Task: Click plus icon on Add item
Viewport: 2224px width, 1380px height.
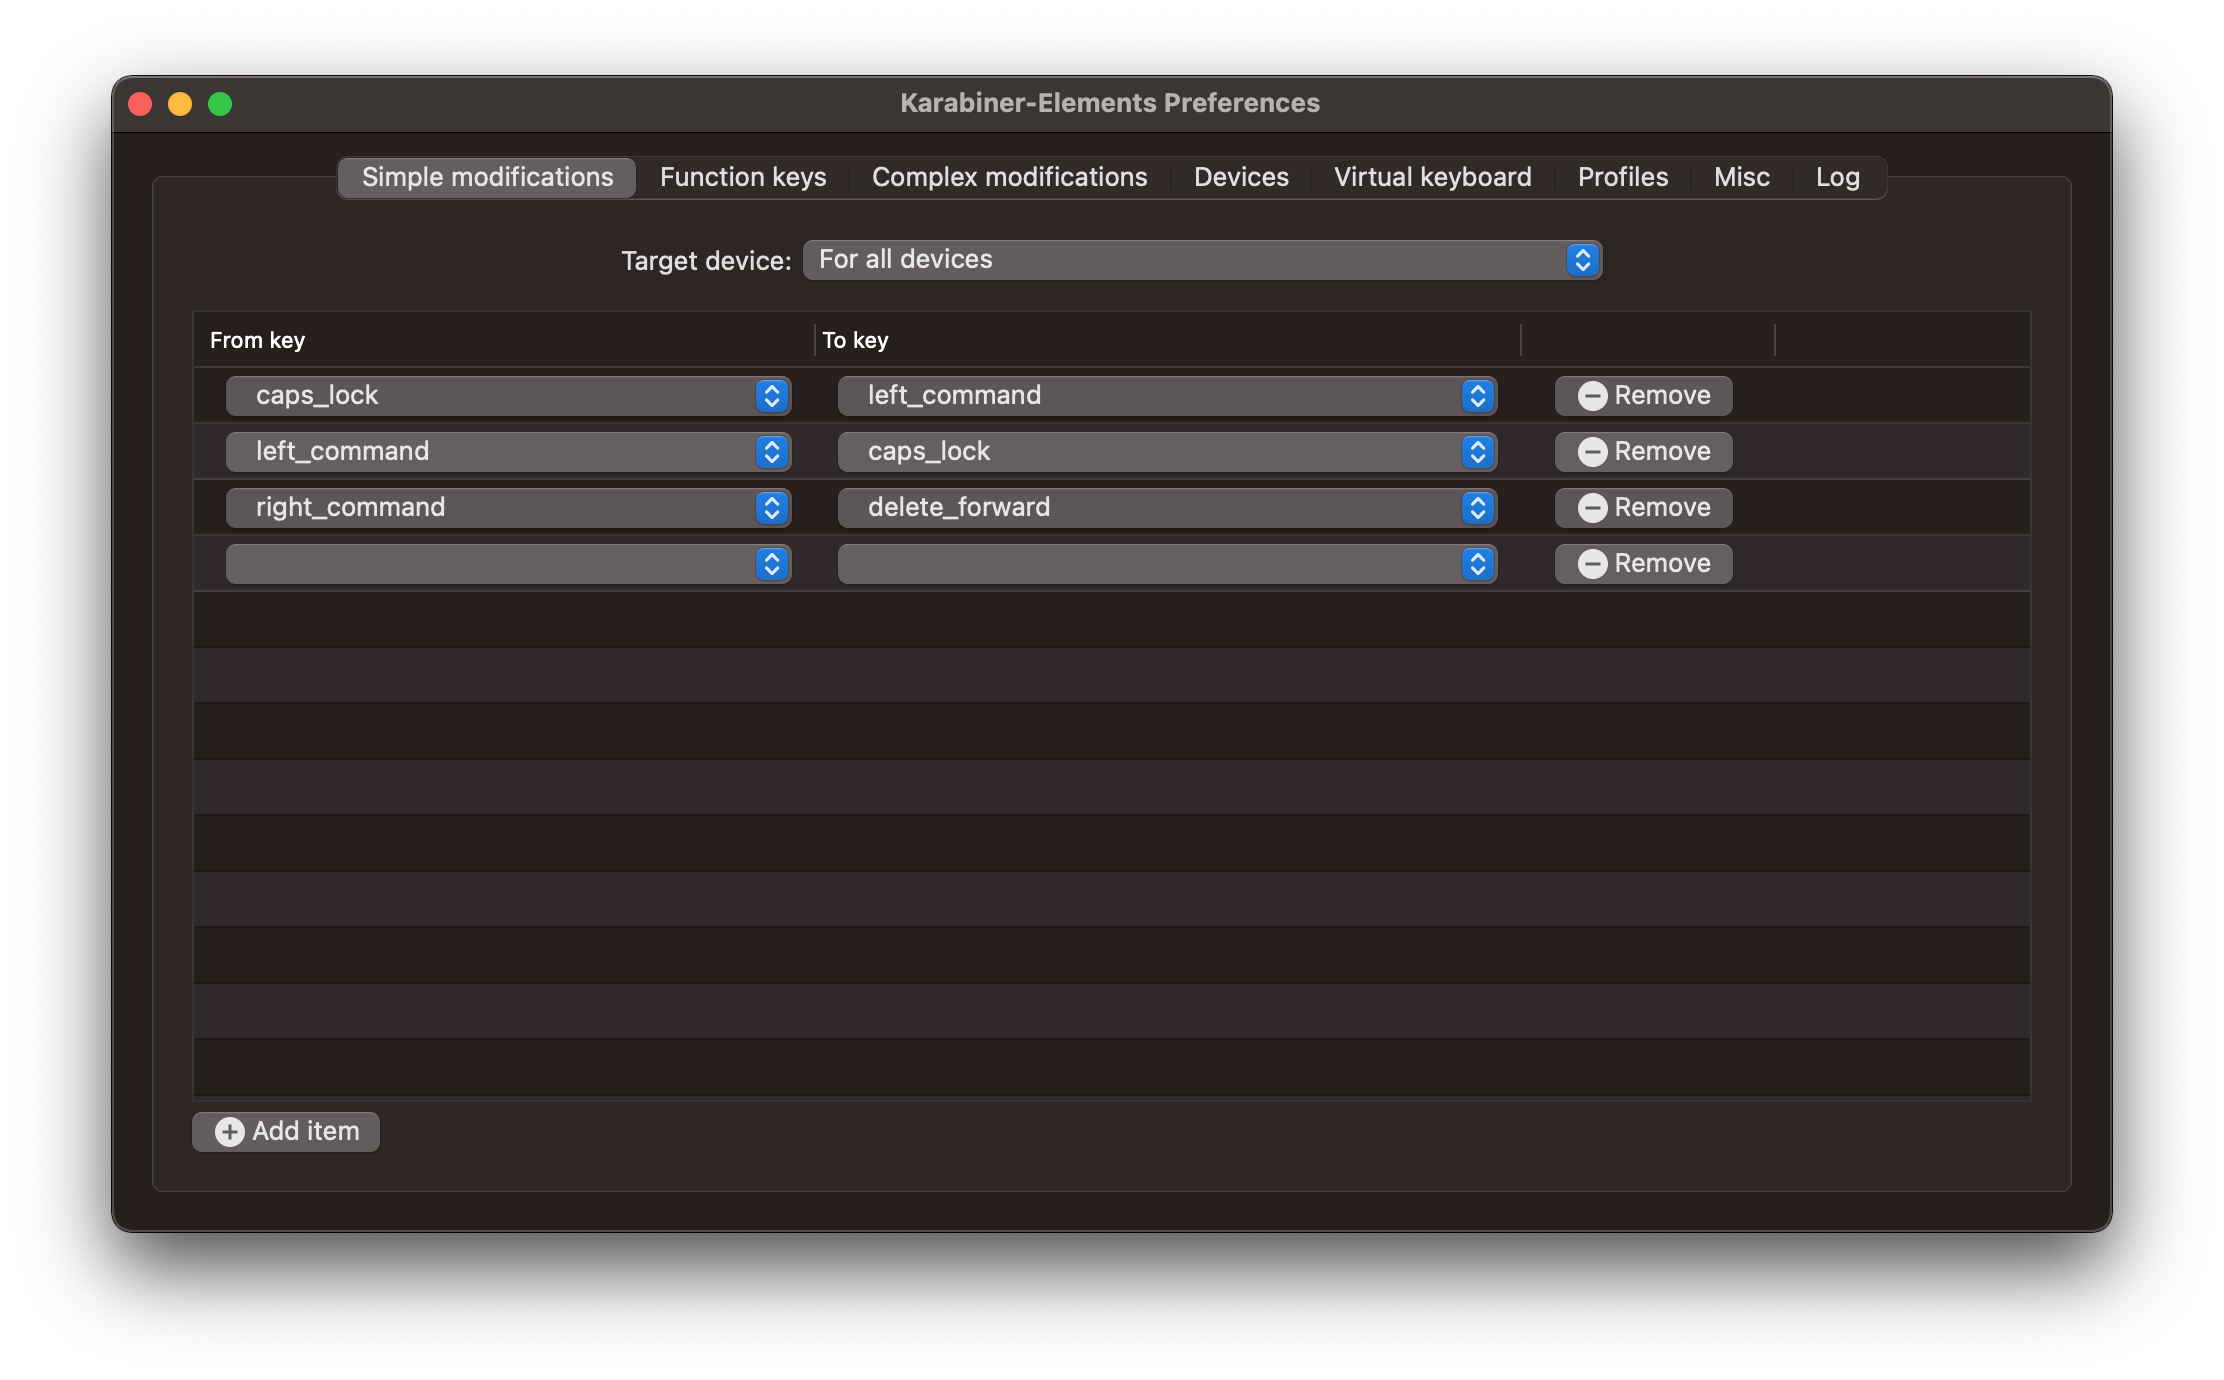Action: pyautogui.click(x=229, y=1132)
